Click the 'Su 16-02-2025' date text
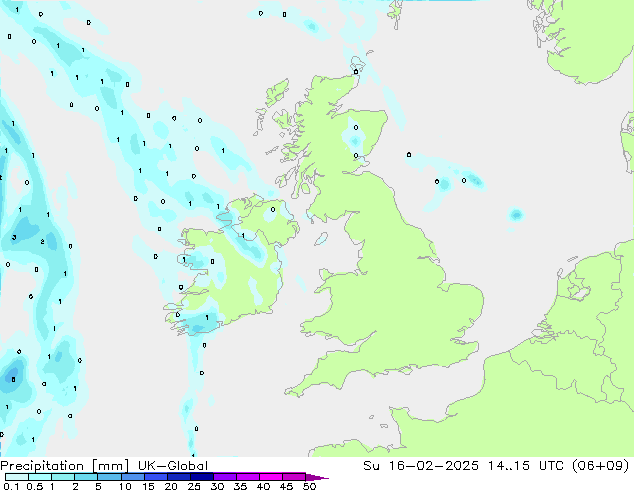 click(x=421, y=466)
